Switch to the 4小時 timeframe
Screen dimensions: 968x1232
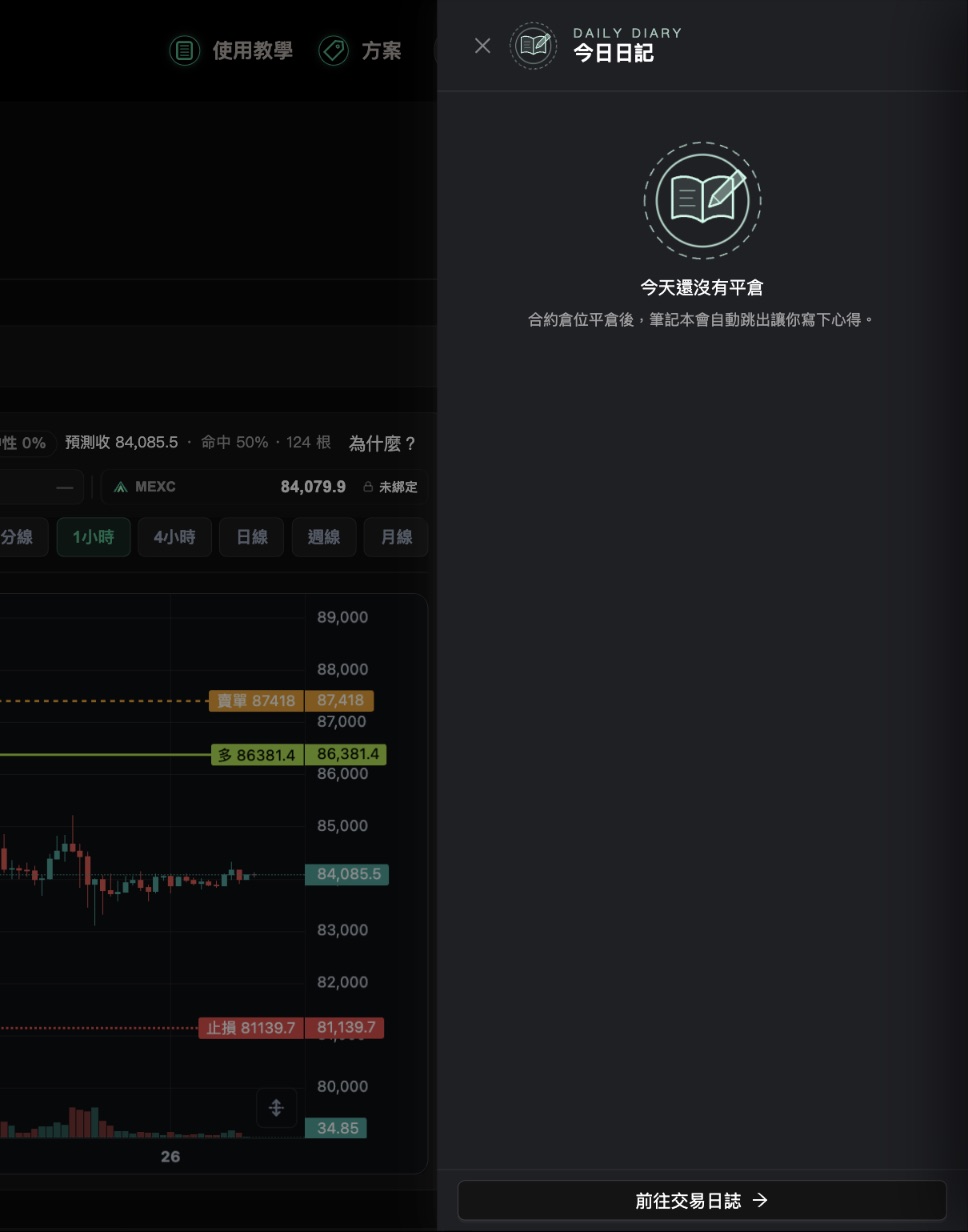pyautogui.click(x=174, y=537)
